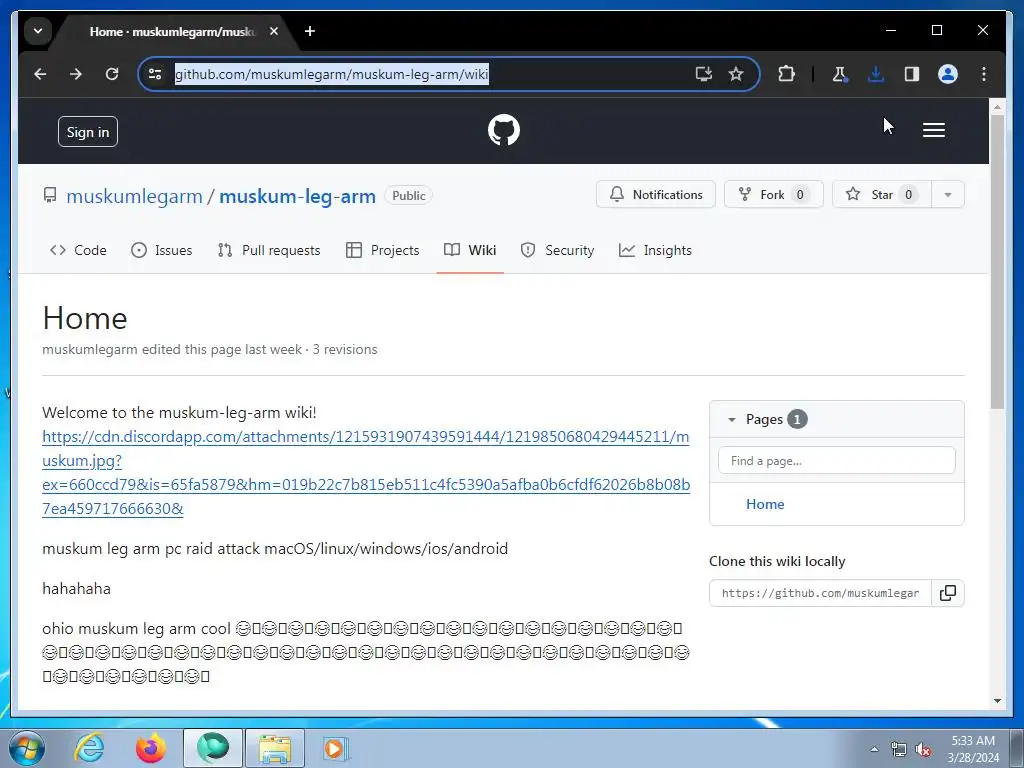Click 'Welcome to the muskum-leg-arm wiki!' text
Screen dimensions: 1024x768
pos(180,413)
